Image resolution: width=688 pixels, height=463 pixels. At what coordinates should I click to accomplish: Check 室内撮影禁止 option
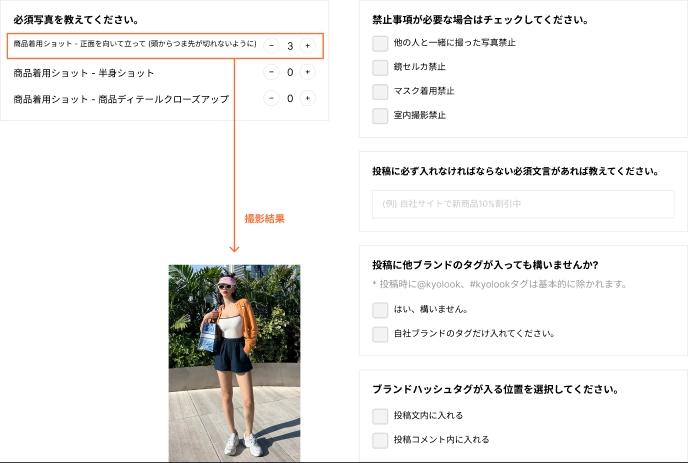[380, 116]
